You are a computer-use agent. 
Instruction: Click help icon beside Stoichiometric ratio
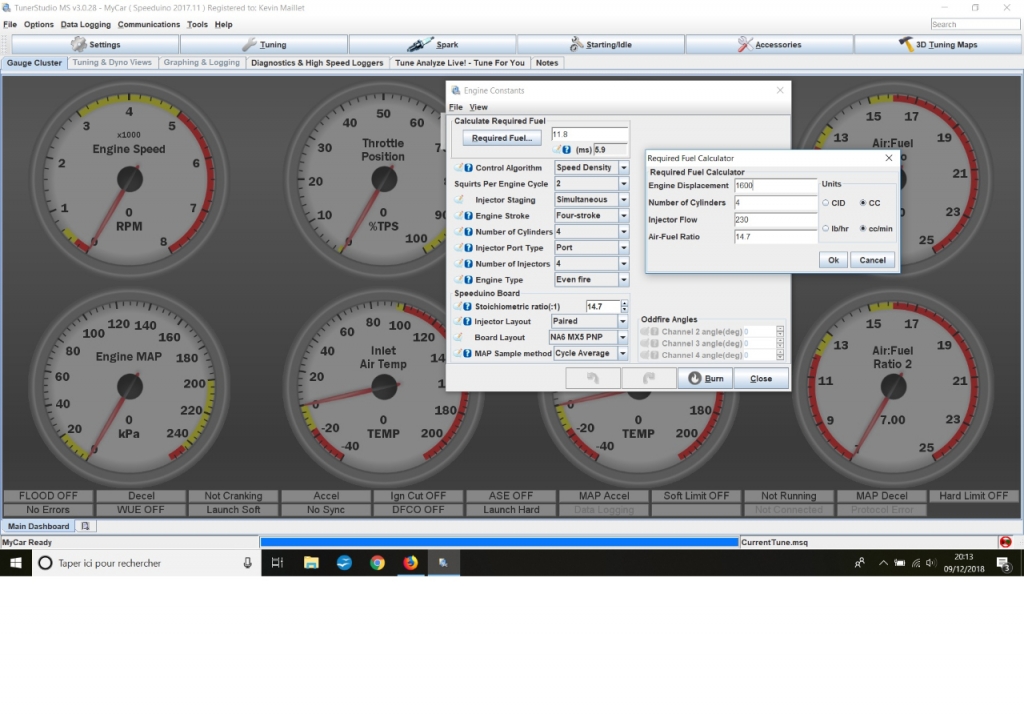pos(468,306)
